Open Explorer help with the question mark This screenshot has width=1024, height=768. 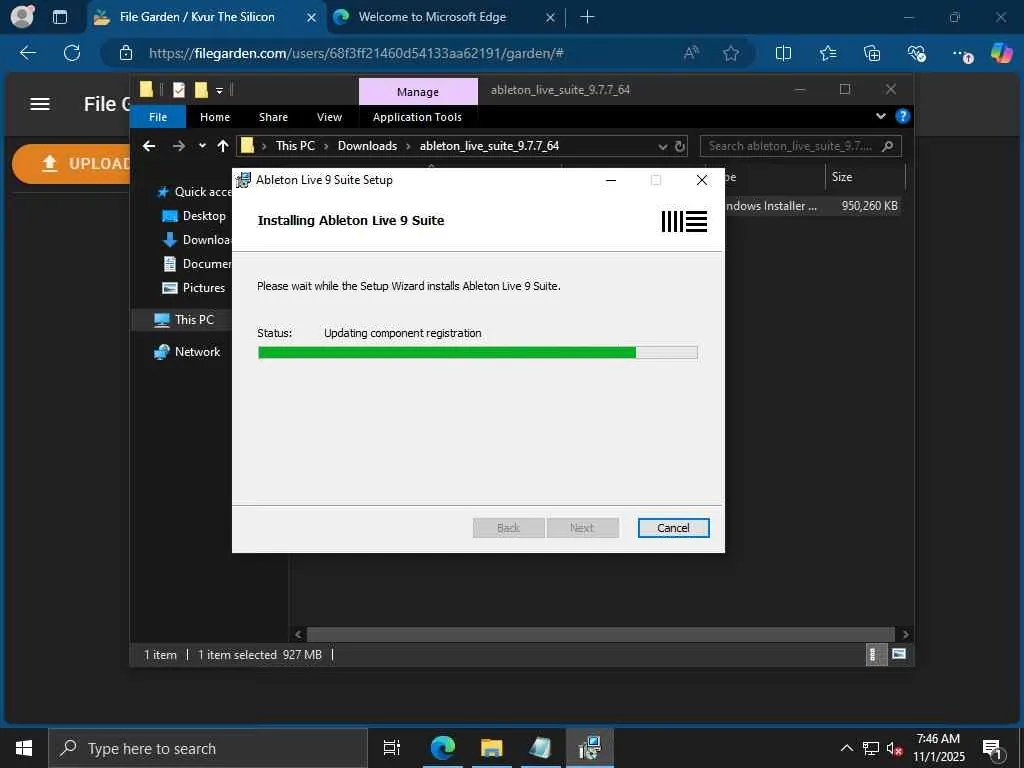pos(903,116)
